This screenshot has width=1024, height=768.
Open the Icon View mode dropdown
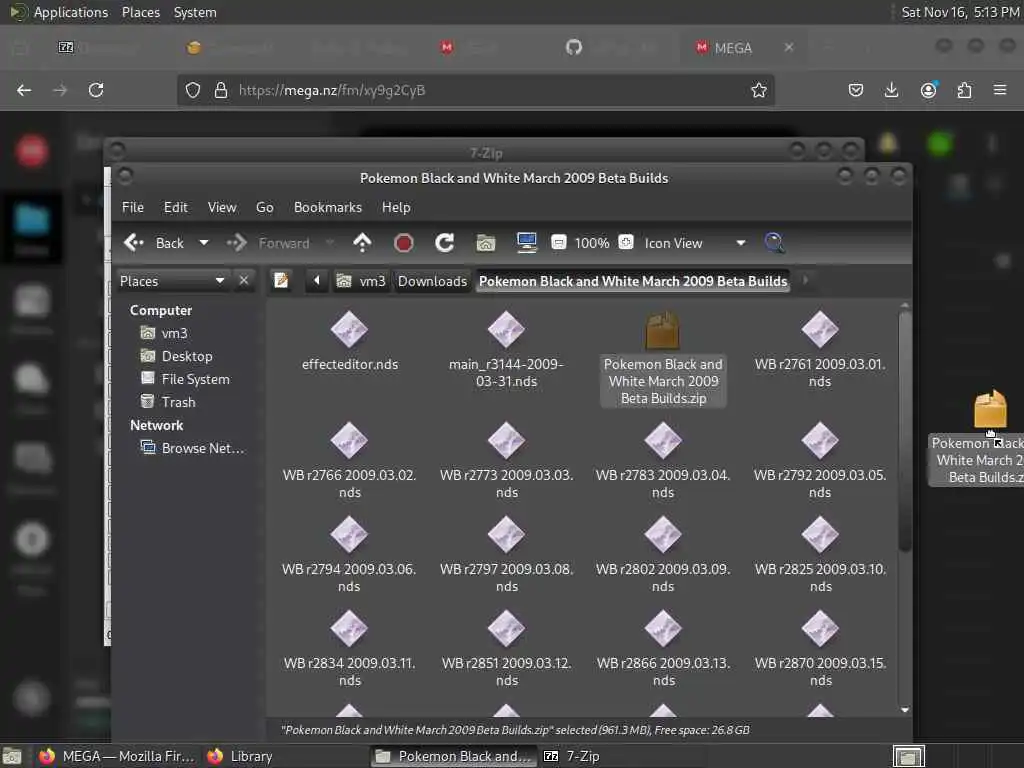695,243
